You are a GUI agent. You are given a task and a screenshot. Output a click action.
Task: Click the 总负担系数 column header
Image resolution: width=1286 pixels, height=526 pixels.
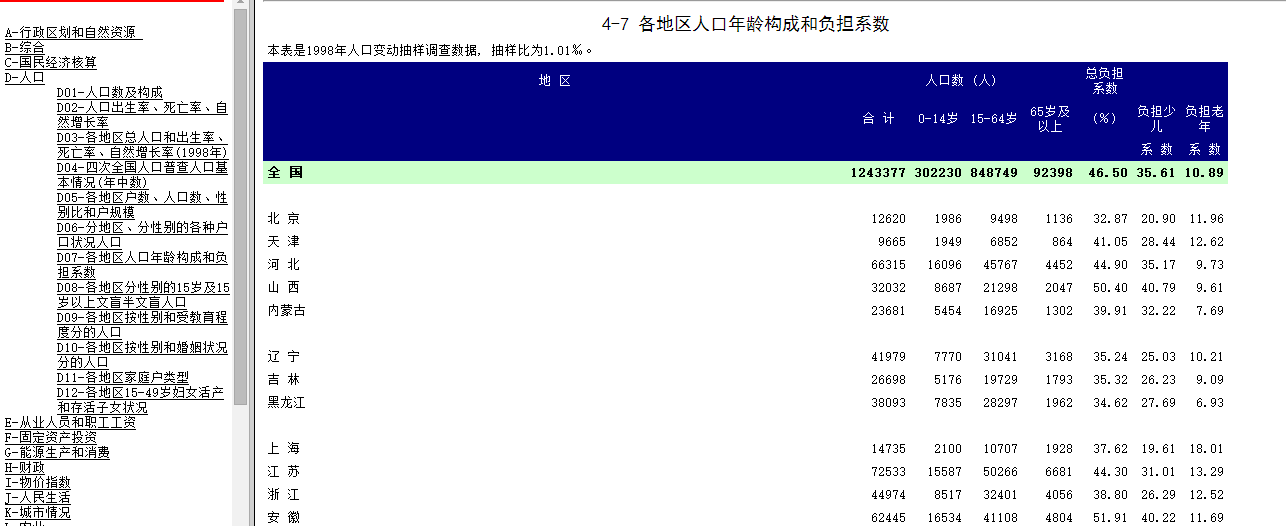[x=1104, y=81]
